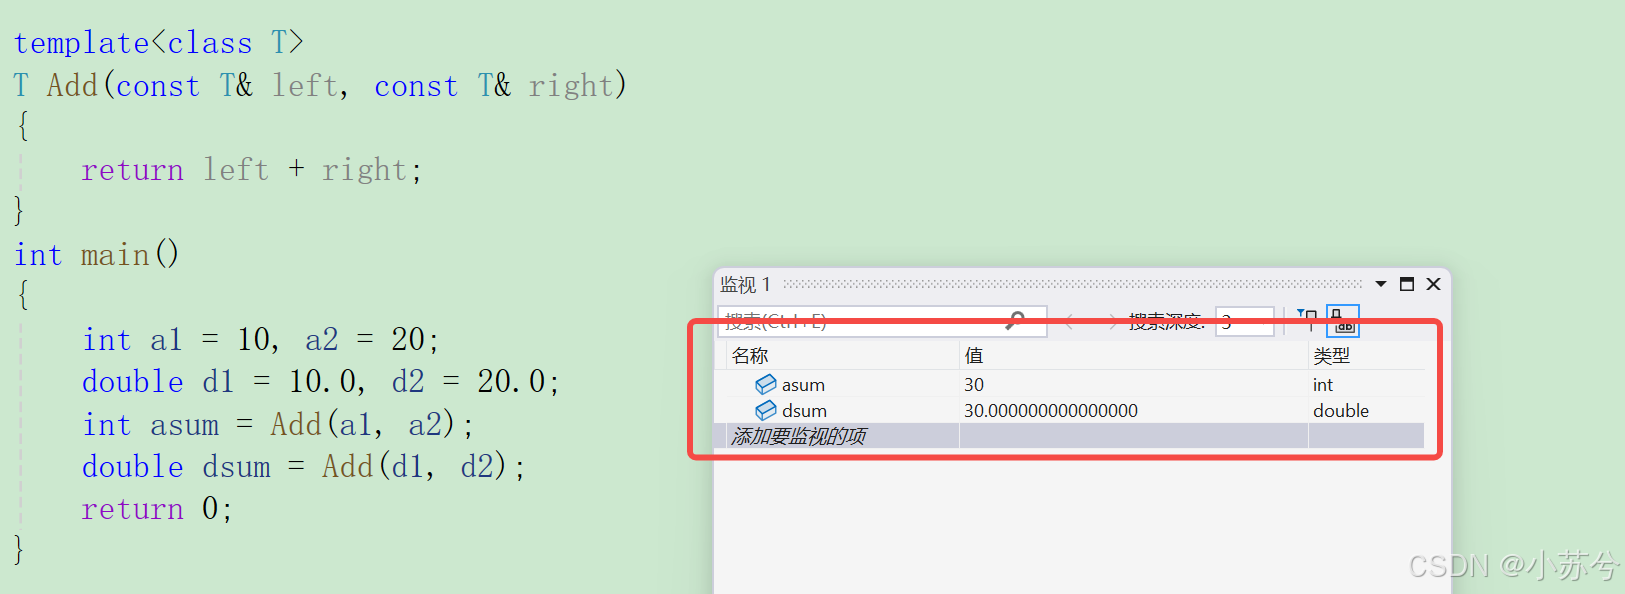Select the asum watch row name
This screenshot has height=594, width=1625.
pyautogui.click(x=803, y=385)
